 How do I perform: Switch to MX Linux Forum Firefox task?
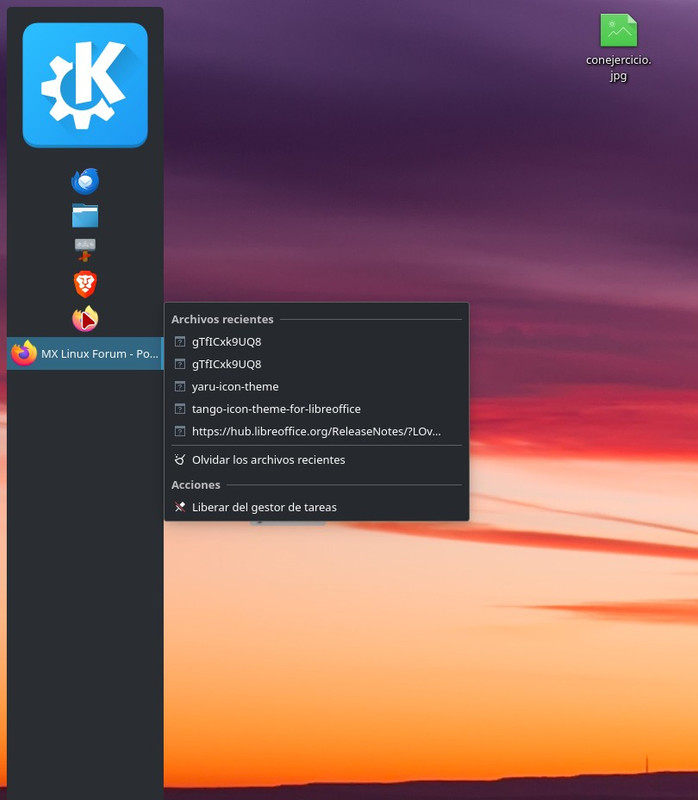coord(85,354)
